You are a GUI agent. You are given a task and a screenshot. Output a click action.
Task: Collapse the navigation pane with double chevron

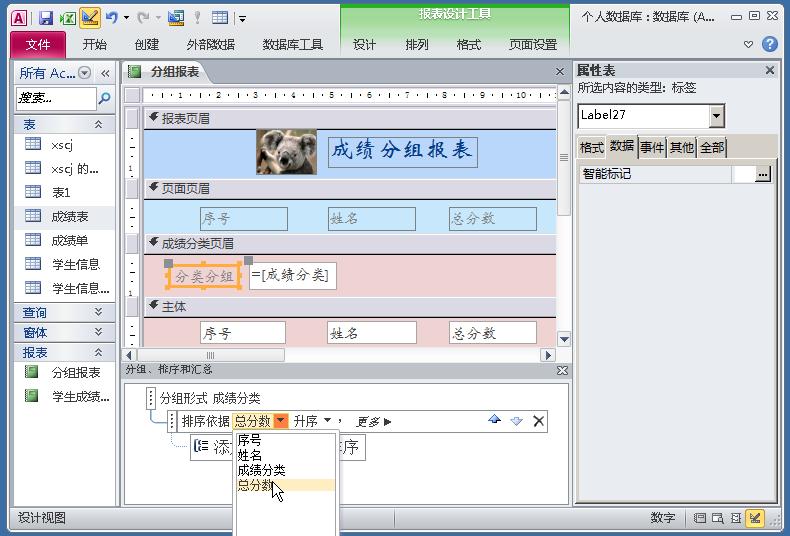tap(105, 74)
